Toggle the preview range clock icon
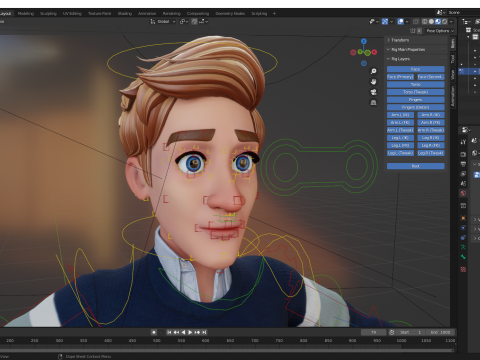 (x=392, y=332)
